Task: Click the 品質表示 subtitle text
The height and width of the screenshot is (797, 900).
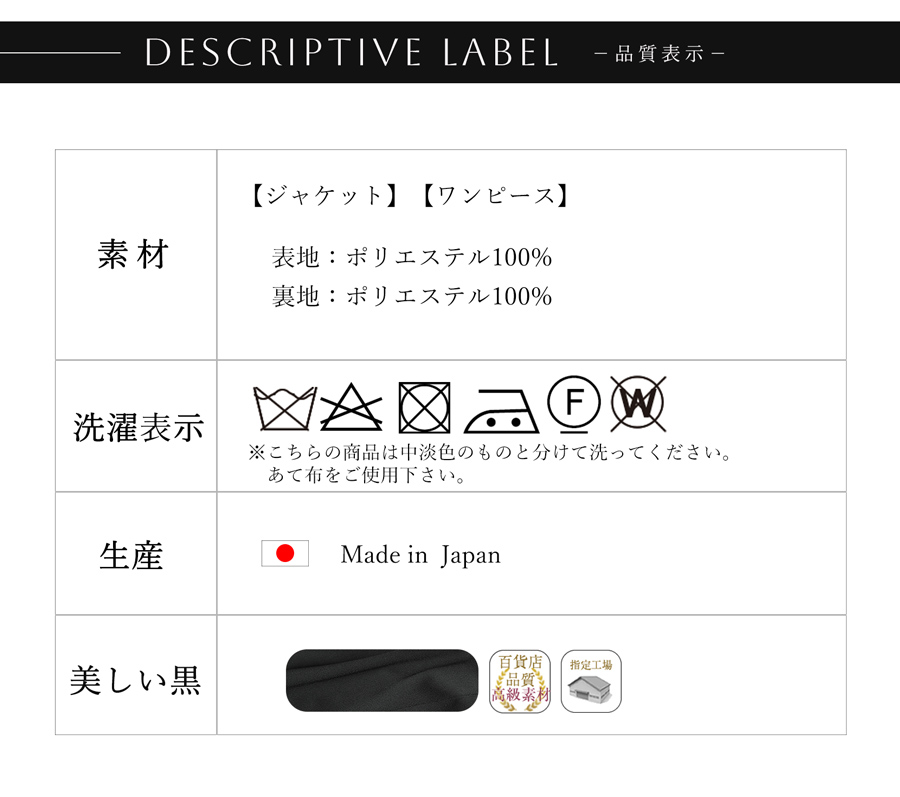Action: click(x=660, y=54)
